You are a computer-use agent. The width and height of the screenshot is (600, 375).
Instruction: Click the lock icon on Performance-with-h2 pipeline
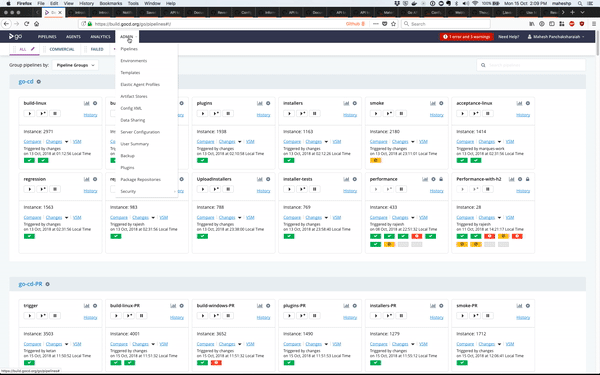tap(528, 179)
